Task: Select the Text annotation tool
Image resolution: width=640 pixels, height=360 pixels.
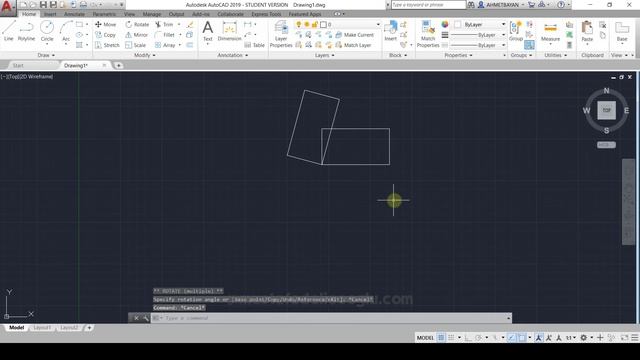Action: (x=208, y=31)
